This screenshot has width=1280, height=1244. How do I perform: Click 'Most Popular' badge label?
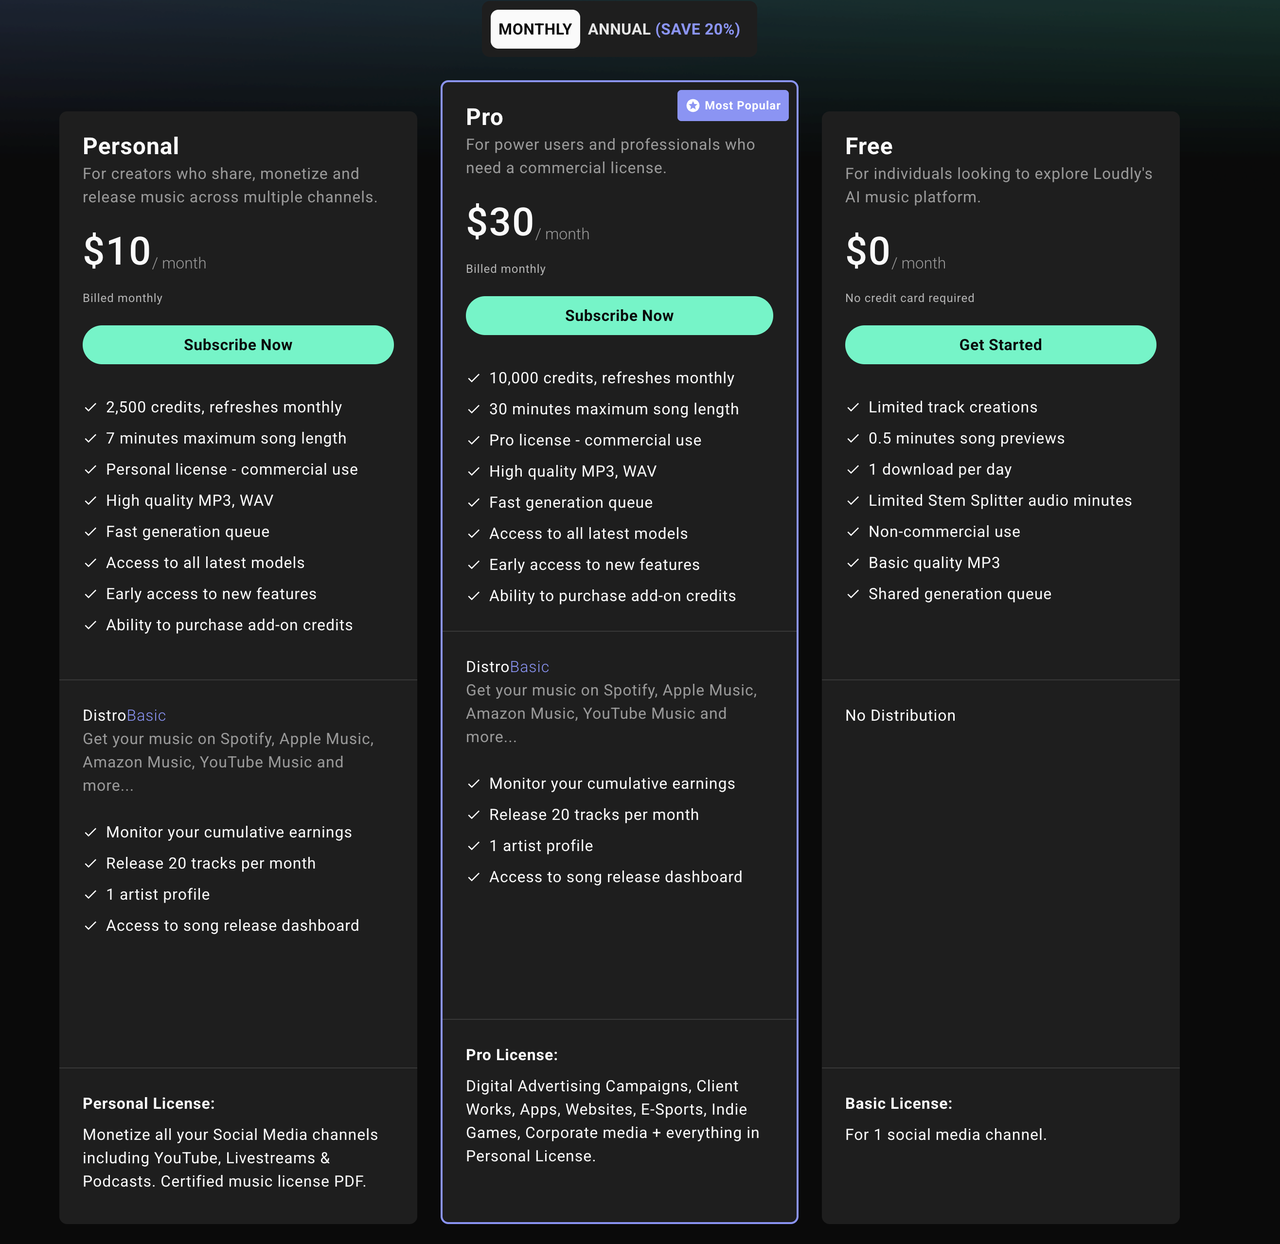click(x=742, y=105)
